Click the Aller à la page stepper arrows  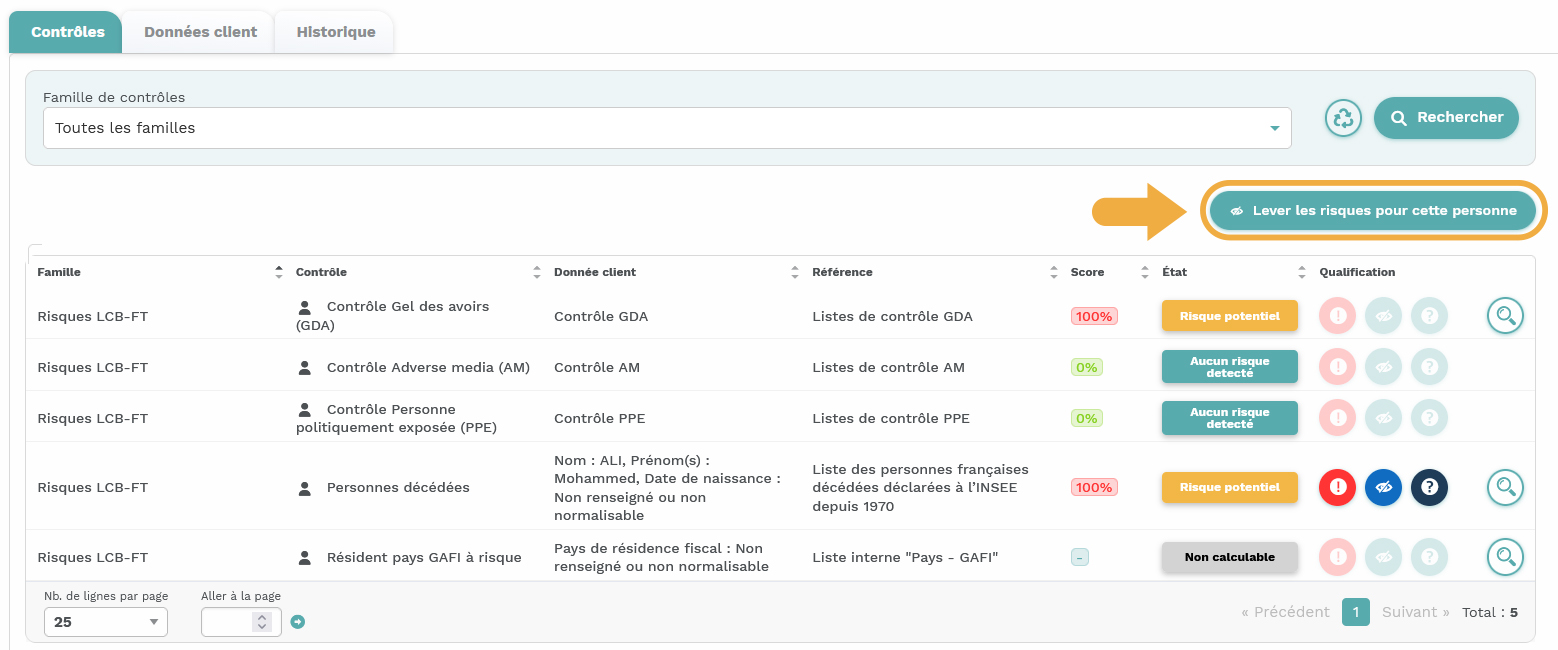(262, 622)
